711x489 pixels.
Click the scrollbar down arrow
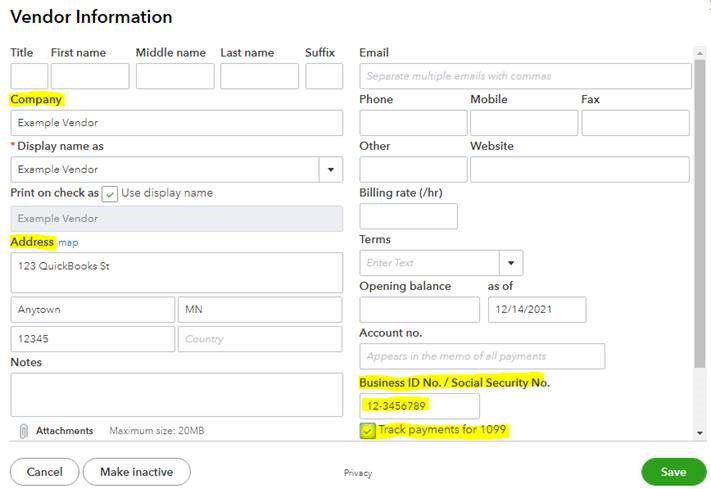700,433
